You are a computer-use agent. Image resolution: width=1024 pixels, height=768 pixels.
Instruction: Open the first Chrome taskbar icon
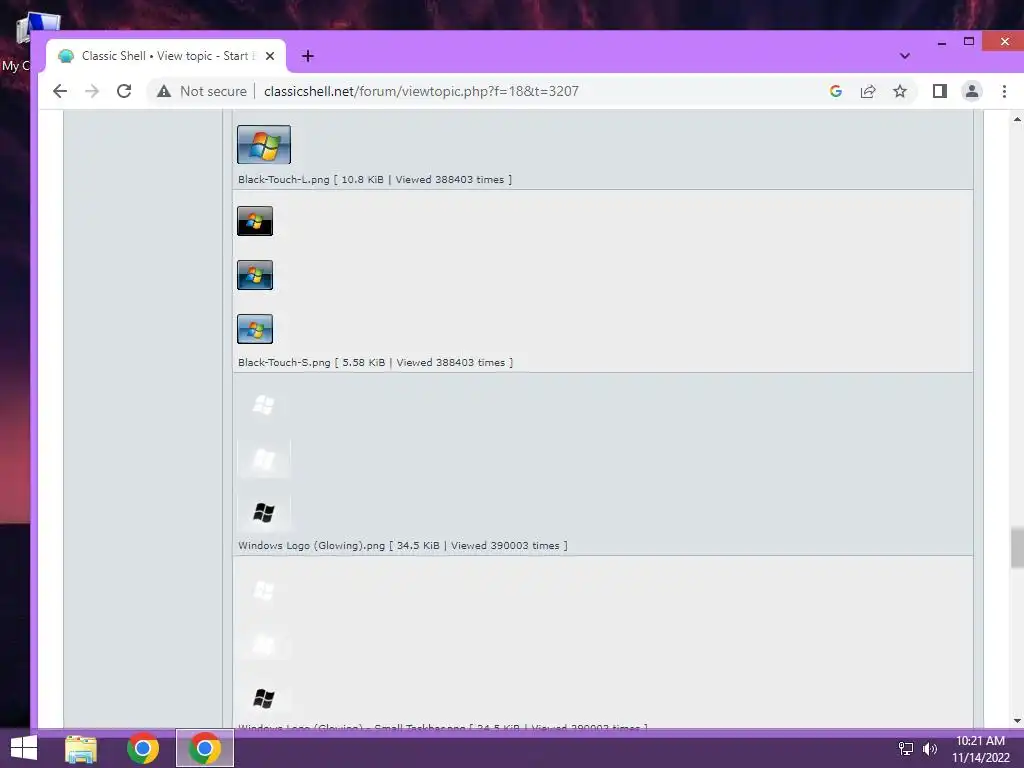click(142, 748)
